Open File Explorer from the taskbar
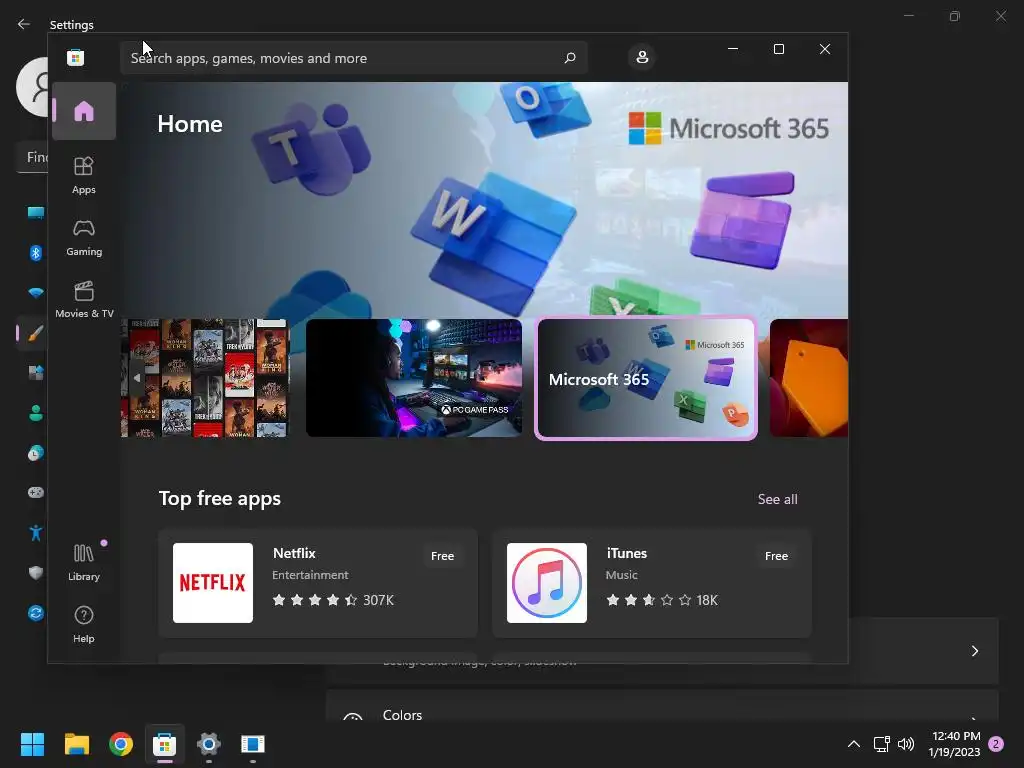 pyautogui.click(x=76, y=744)
